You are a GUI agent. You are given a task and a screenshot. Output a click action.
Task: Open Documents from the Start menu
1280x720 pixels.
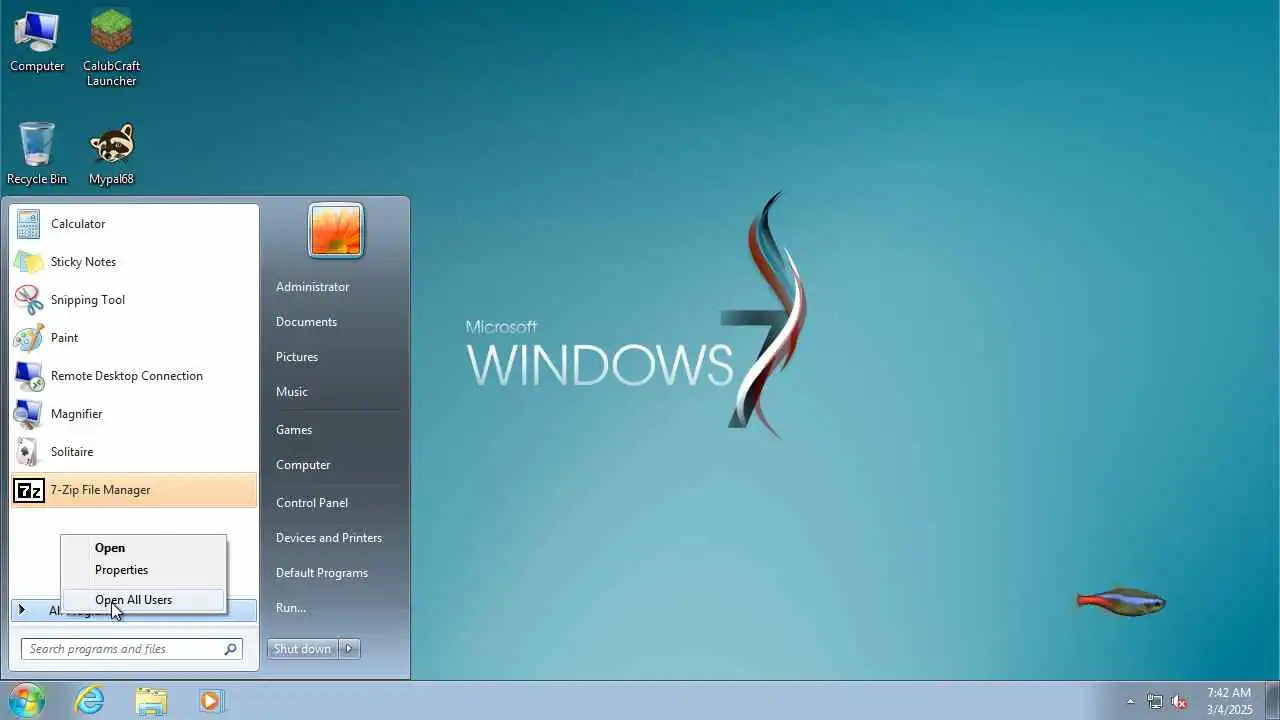pyautogui.click(x=306, y=322)
